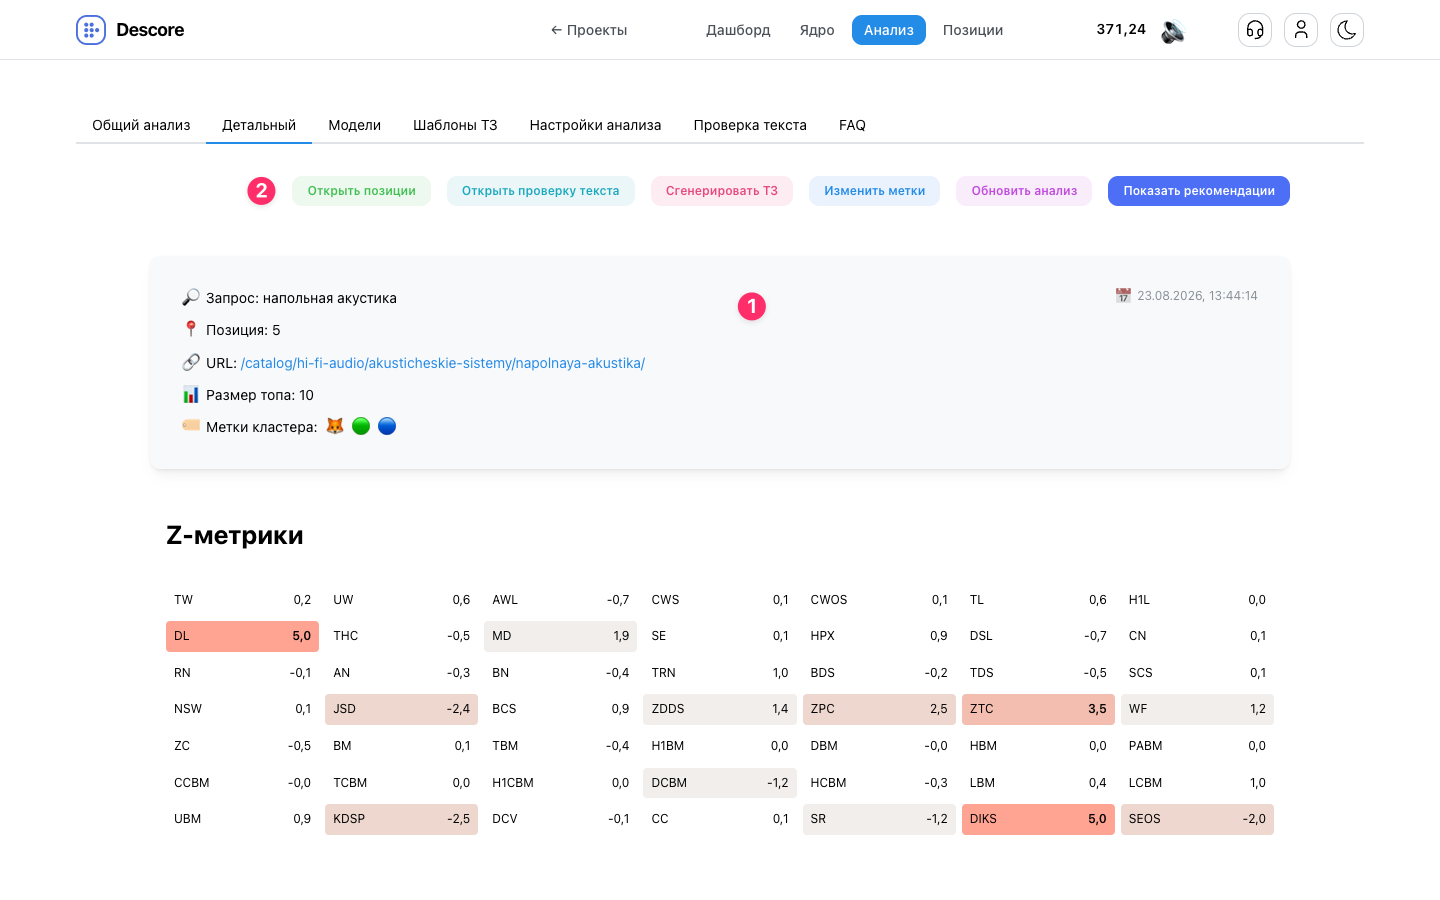Click the Открыть позиции button

pyautogui.click(x=361, y=191)
